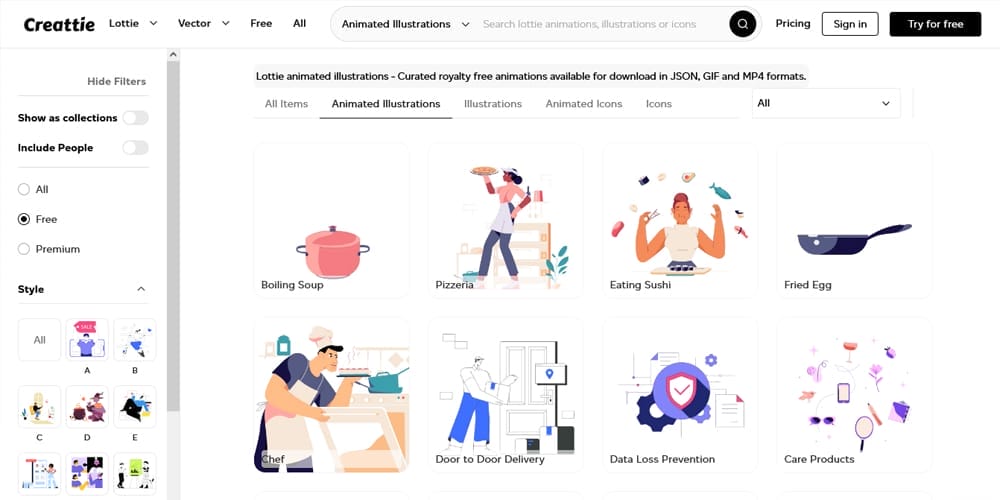
Task: Open the Lottie dropdown menu
Action: tap(133, 24)
